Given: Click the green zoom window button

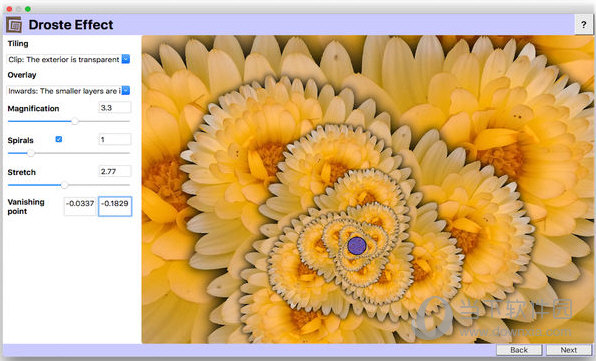Looking at the screenshot, I should tap(28, 9).
